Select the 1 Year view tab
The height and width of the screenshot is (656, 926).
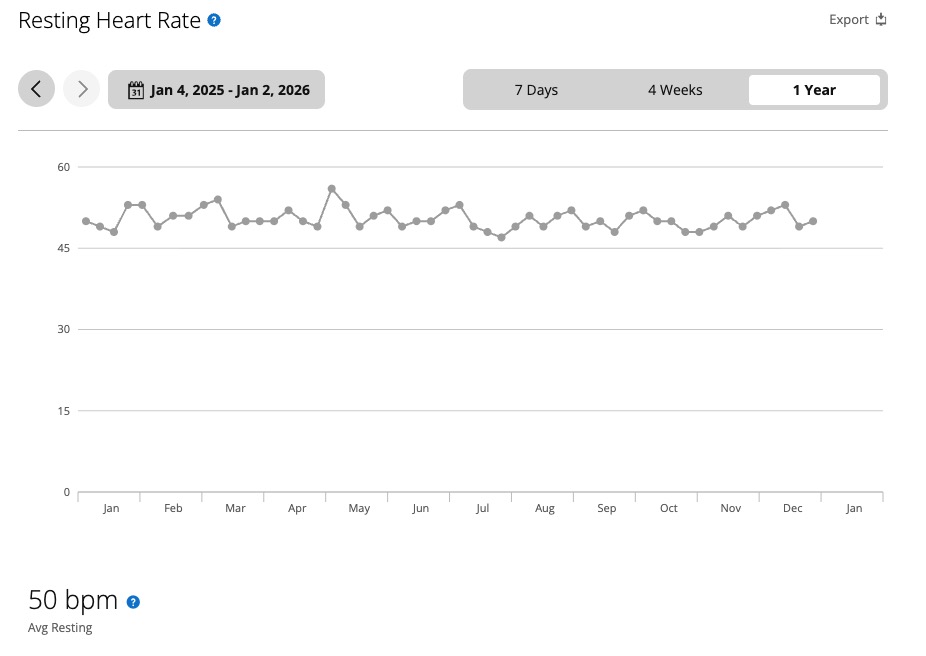pos(814,90)
